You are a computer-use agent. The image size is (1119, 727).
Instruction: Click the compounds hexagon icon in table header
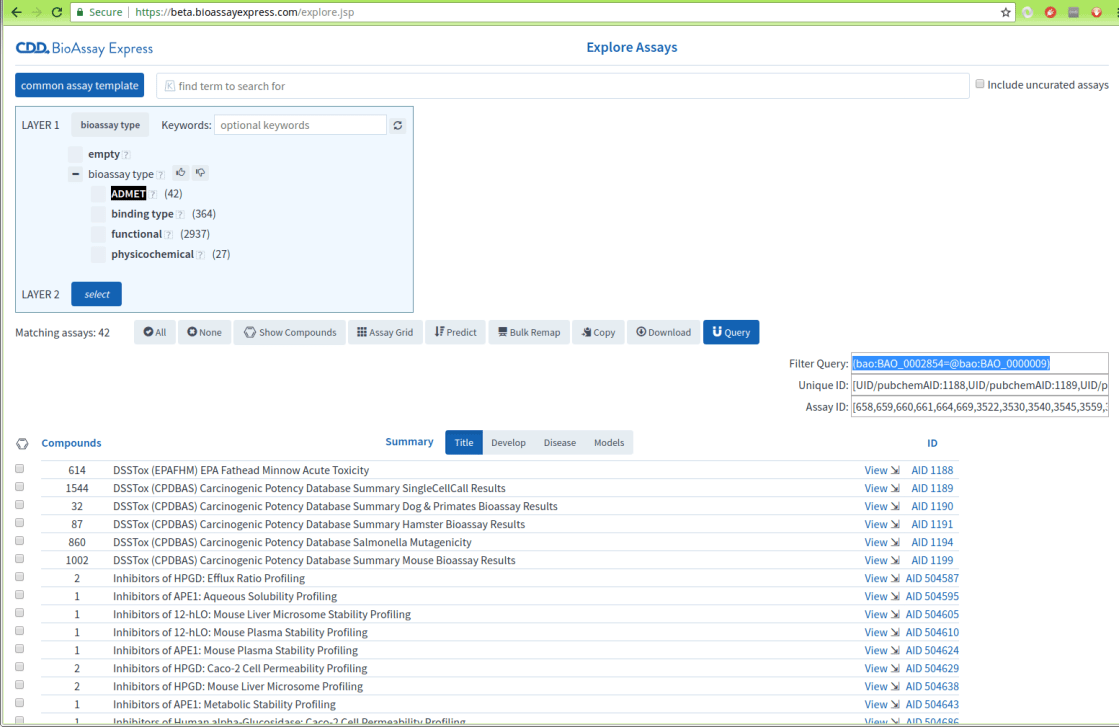pyautogui.click(x=22, y=443)
